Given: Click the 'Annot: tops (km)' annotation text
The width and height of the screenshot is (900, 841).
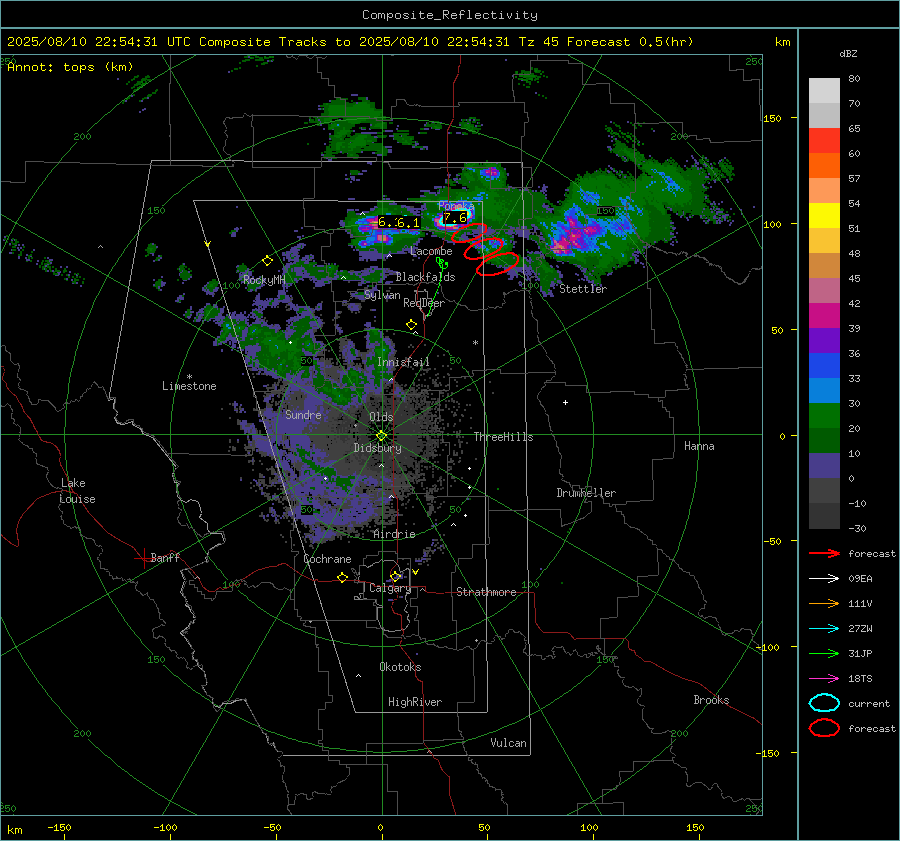Looking at the screenshot, I should tap(70, 67).
